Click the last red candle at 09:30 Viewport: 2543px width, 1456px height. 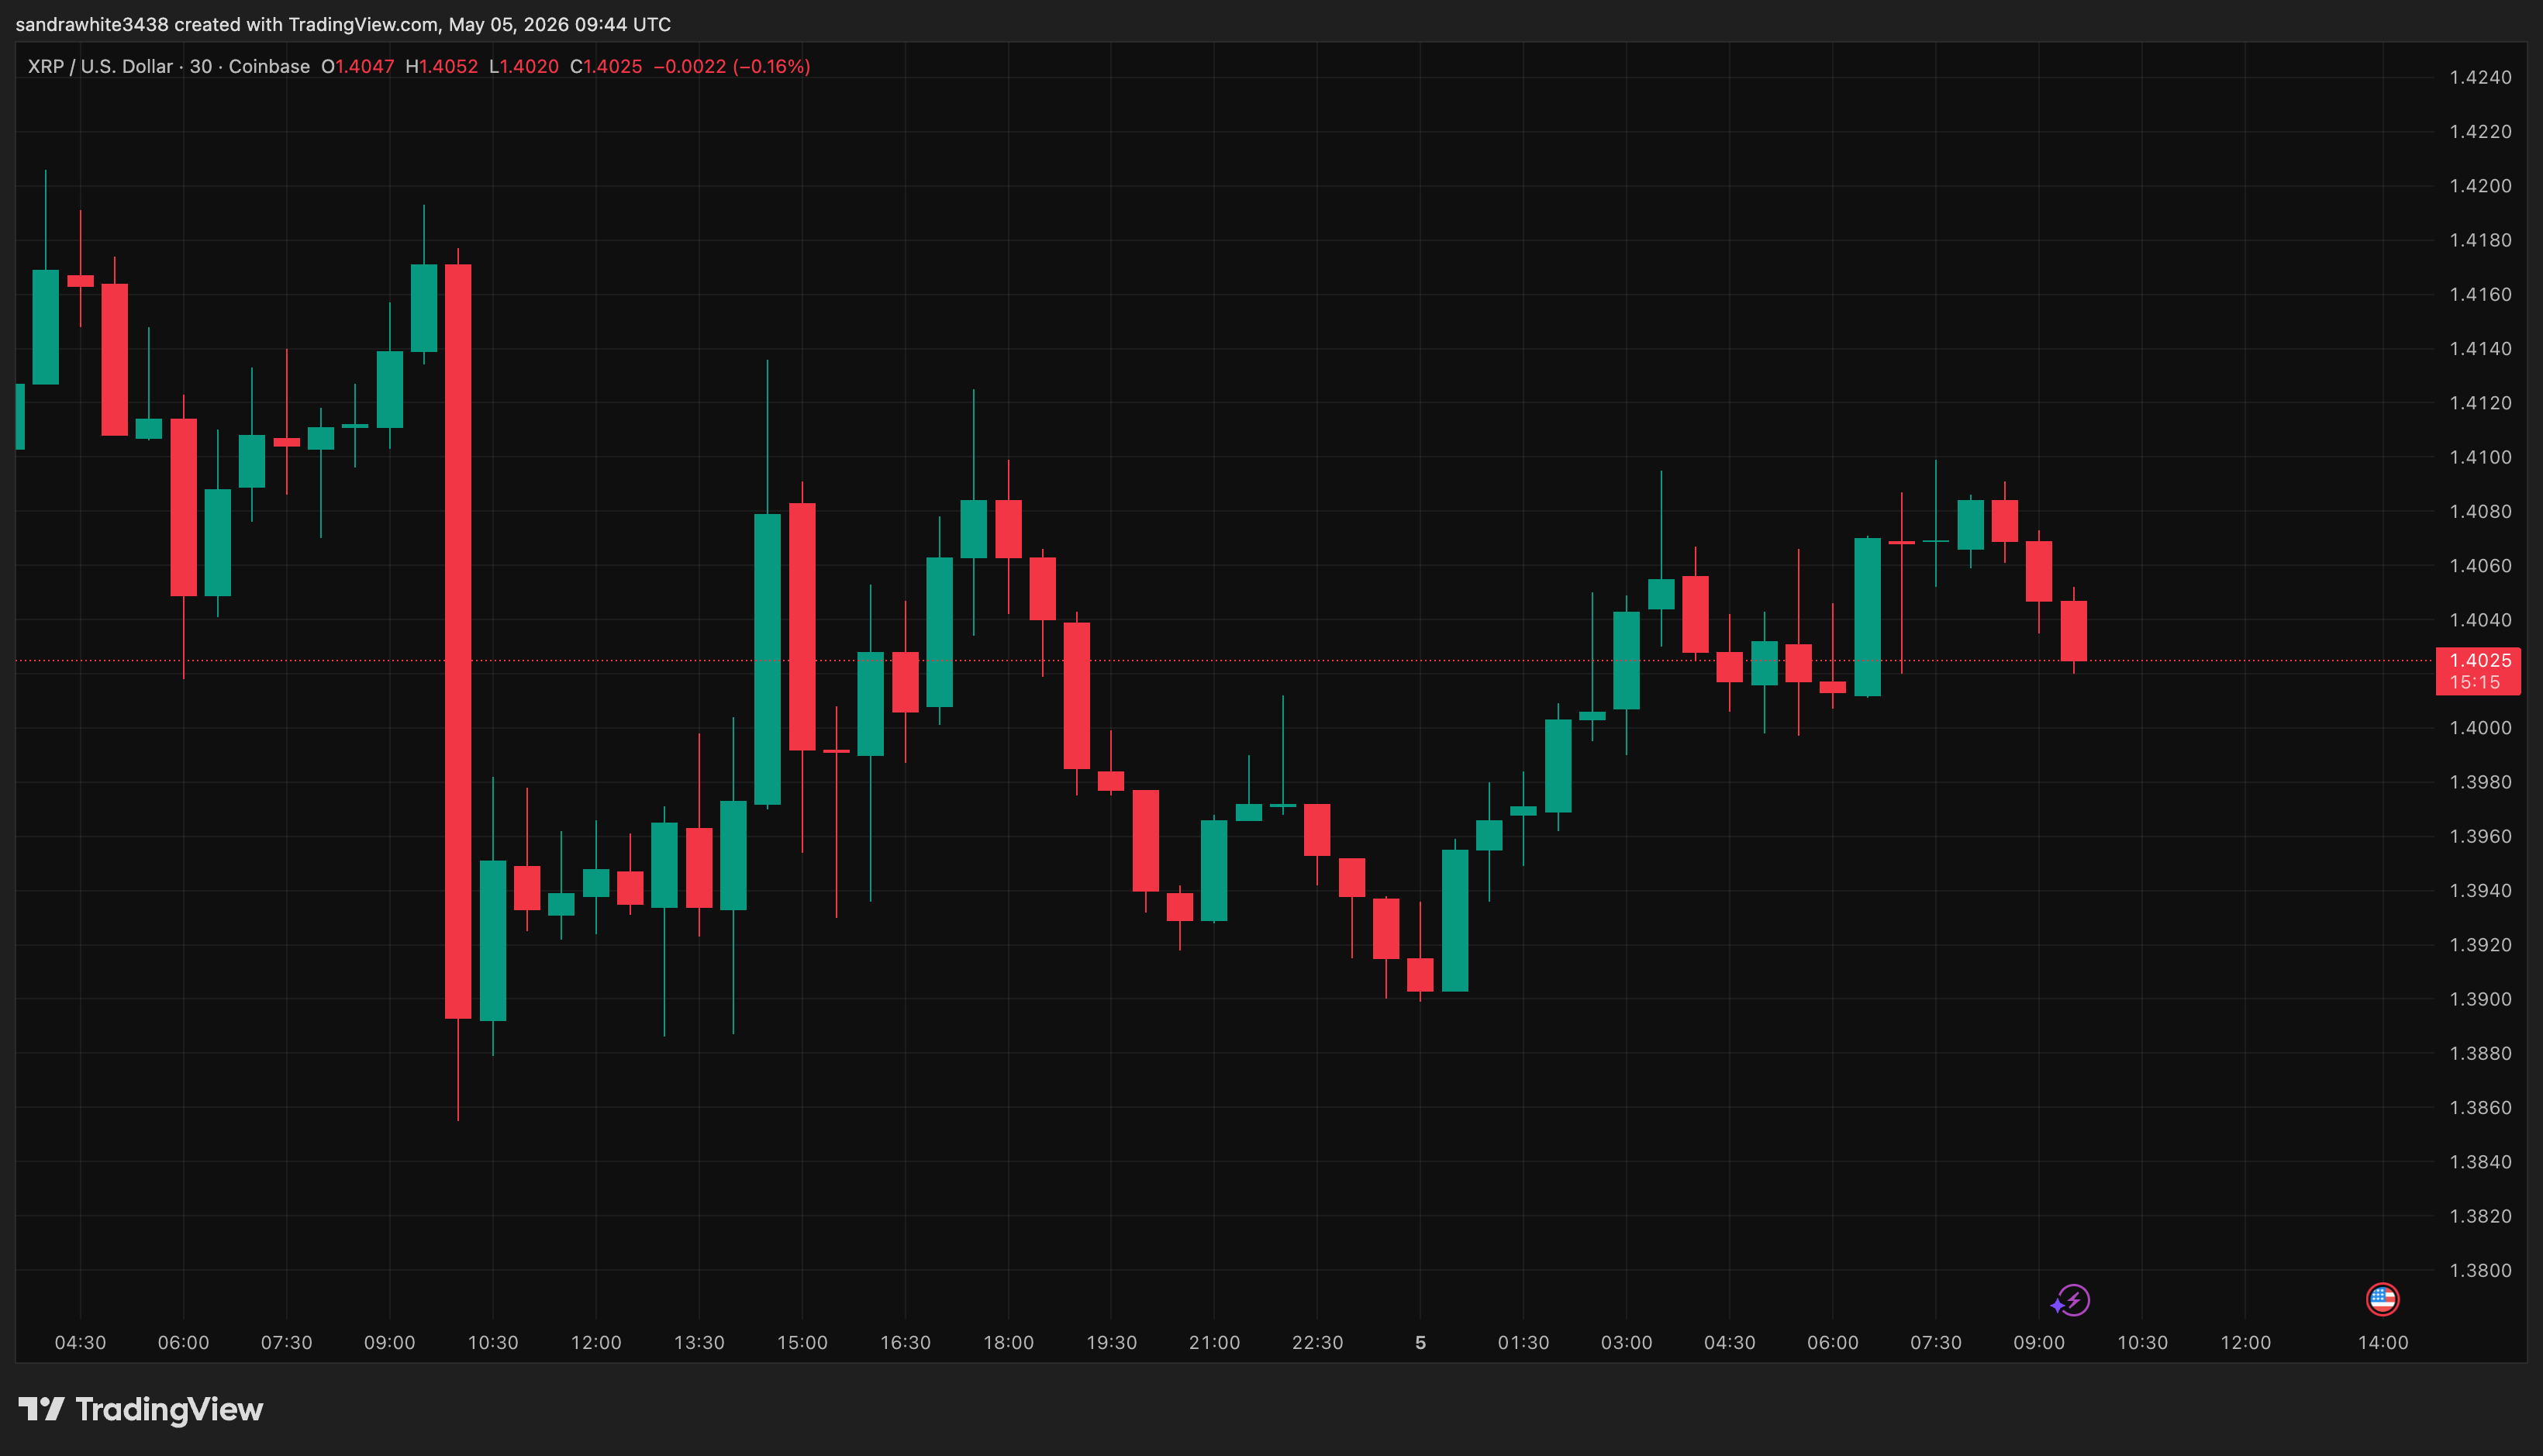point(2073,631)
